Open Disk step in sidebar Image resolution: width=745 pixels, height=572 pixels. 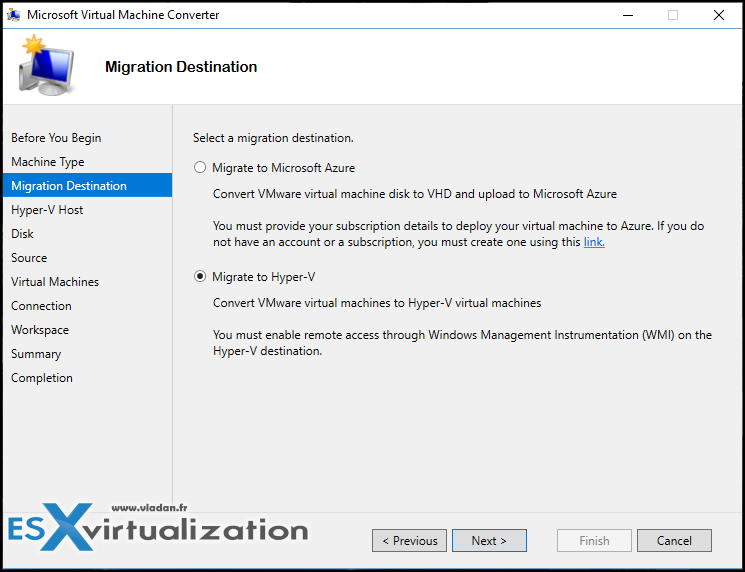[x=22, y=234]
